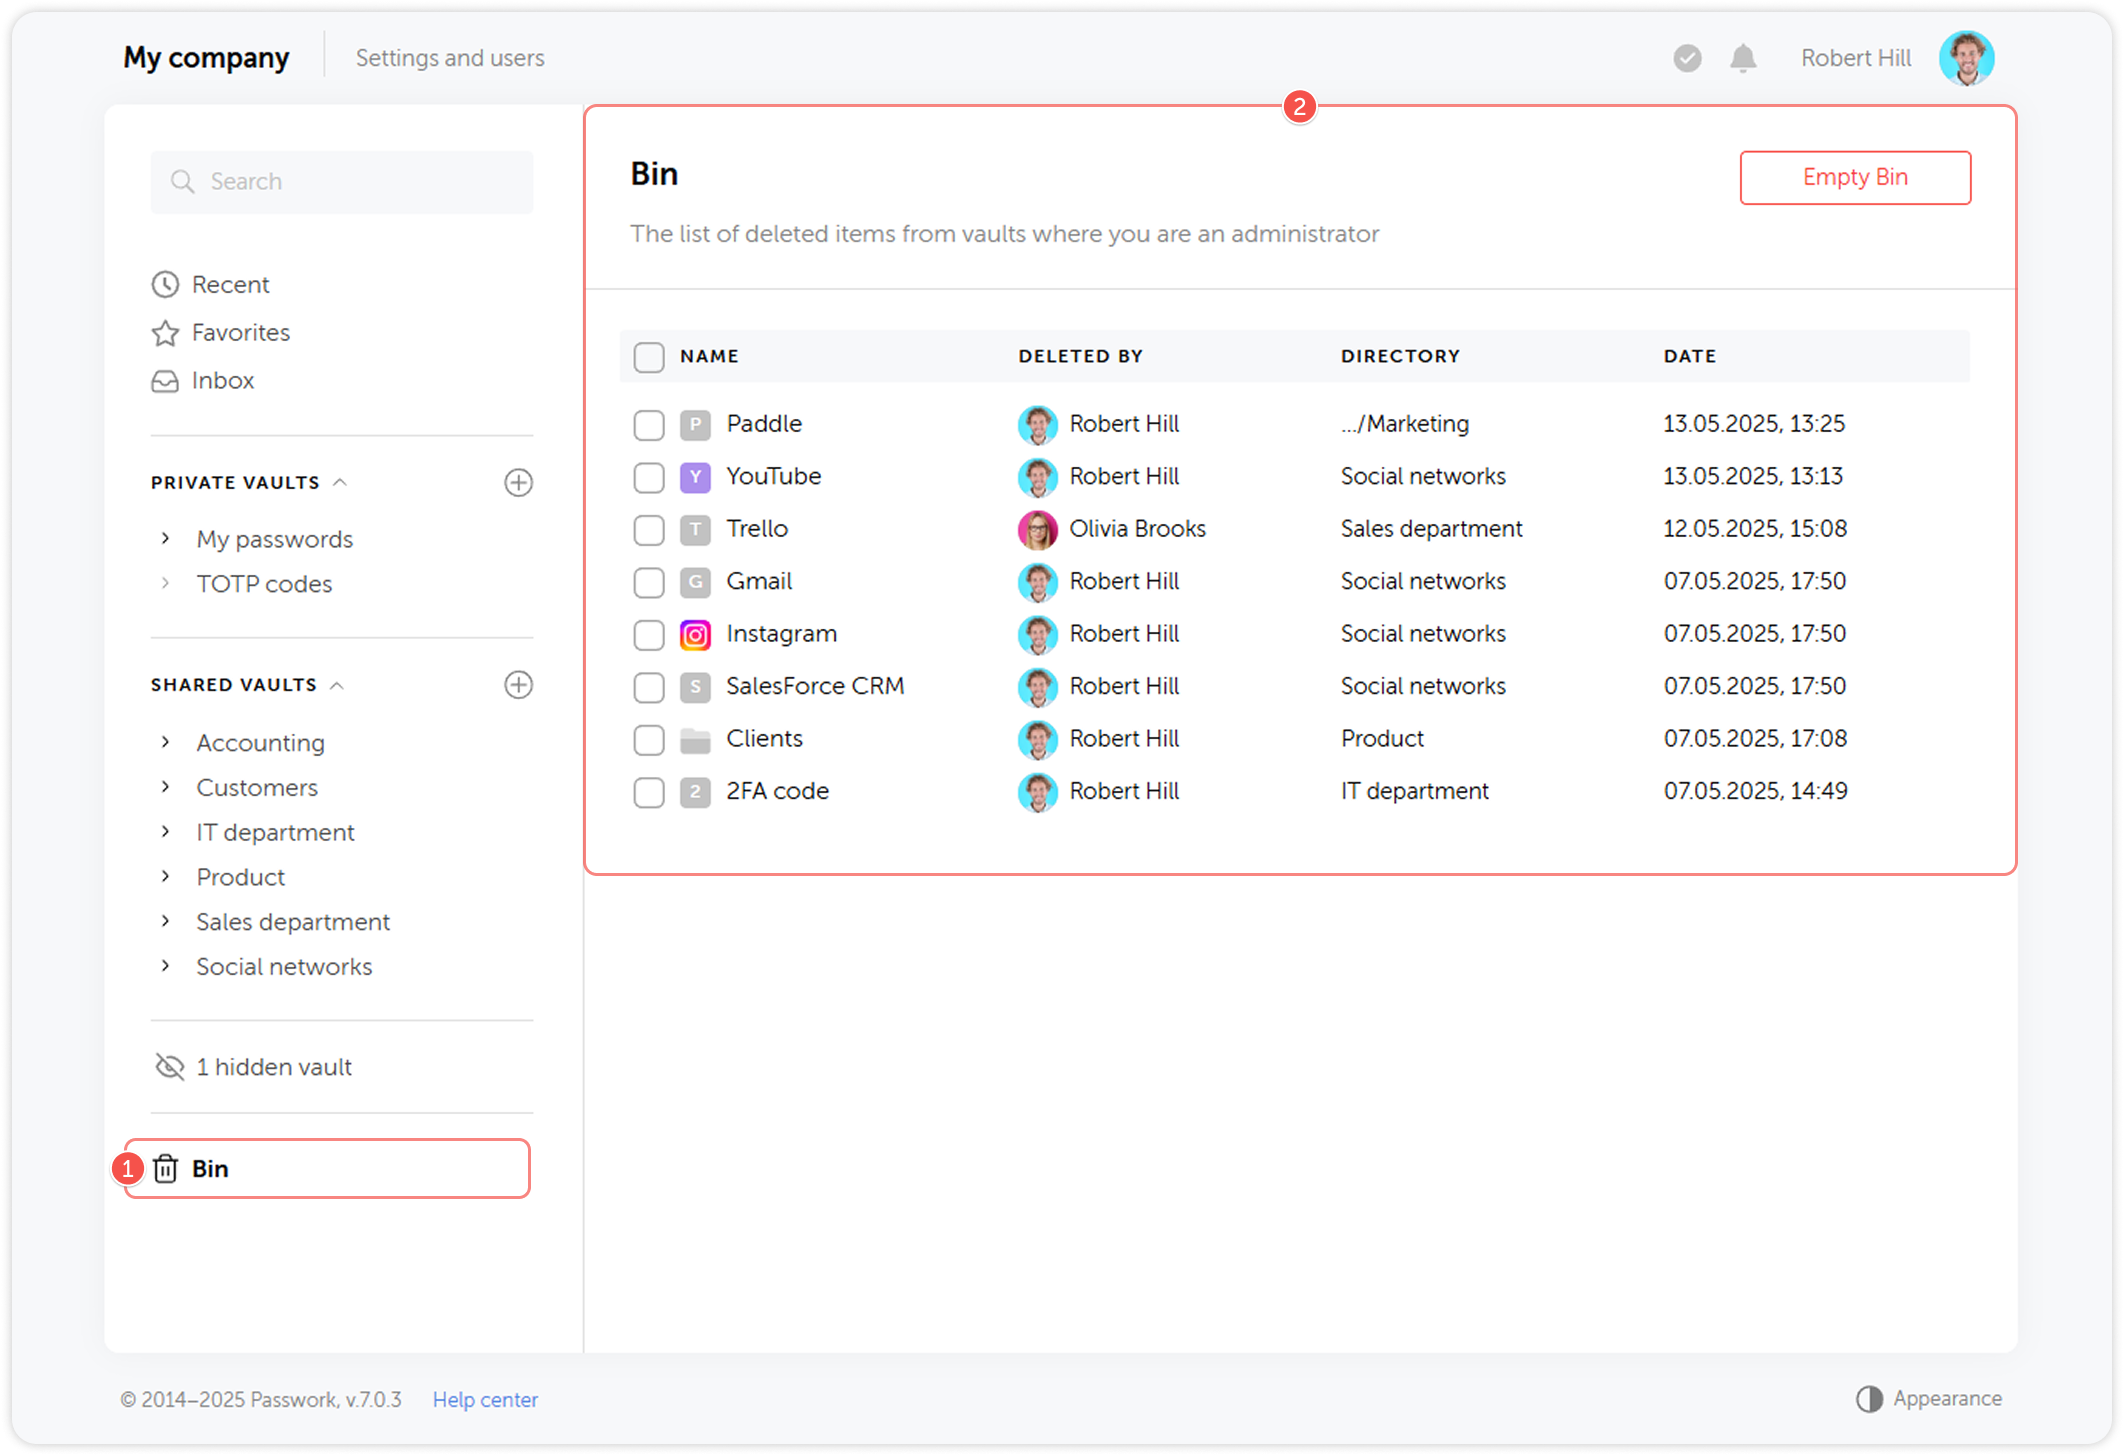This screenshot has width=2124, height=1456.
Task: Click the checkmark status icon in the header
Action: [x=1687, y=57]
